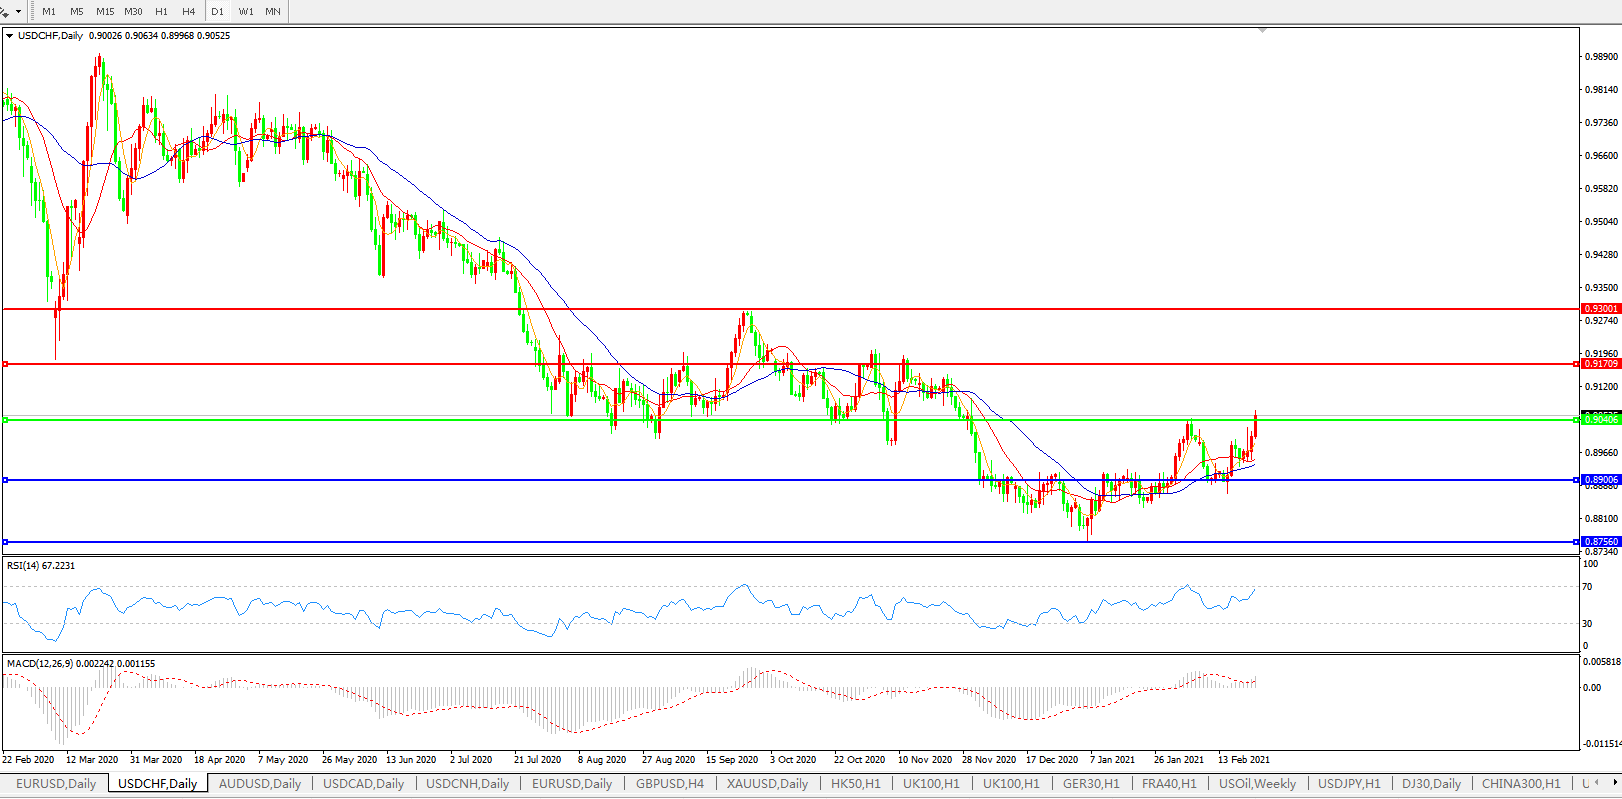Click the 0.93001 red price level label
This screenshot has width=1622, height=799.
click(x=1600, y=309)
